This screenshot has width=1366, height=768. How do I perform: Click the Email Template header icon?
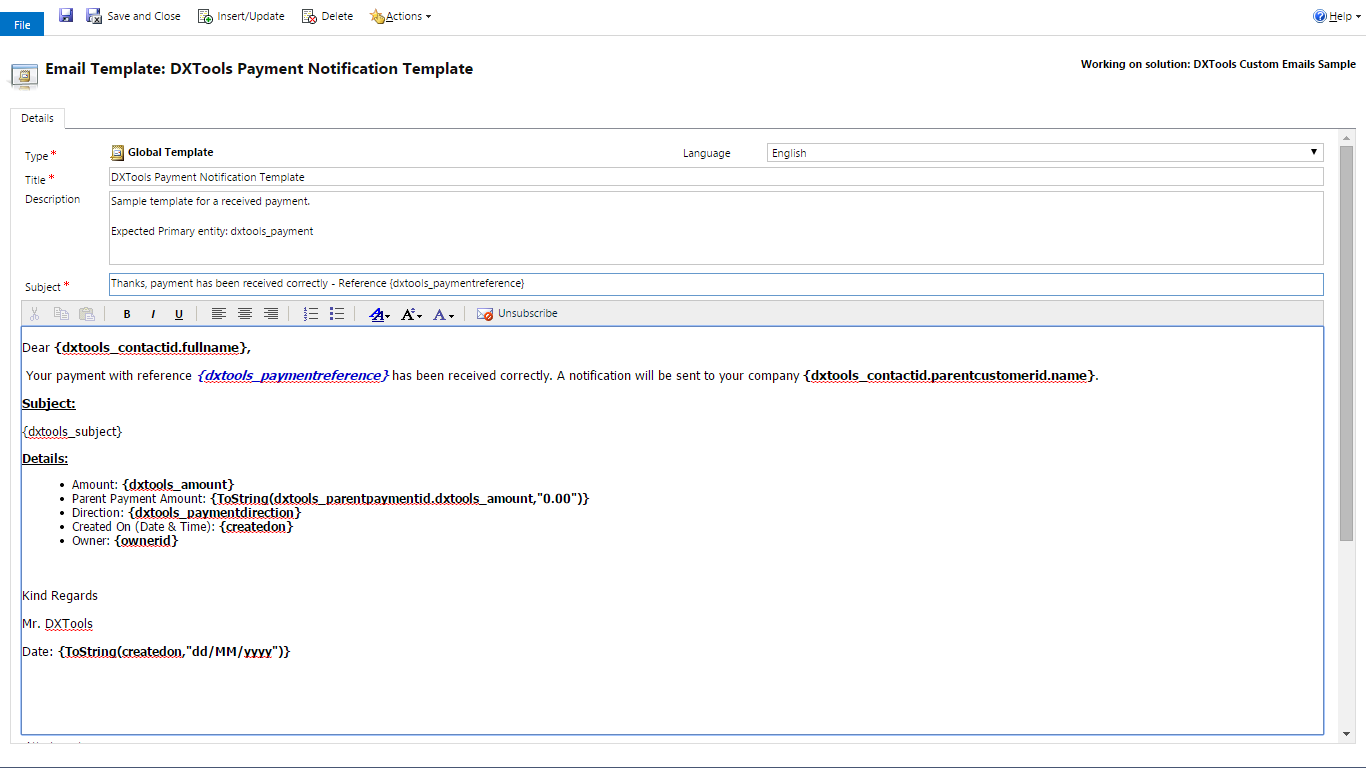(x=24, y=75)
